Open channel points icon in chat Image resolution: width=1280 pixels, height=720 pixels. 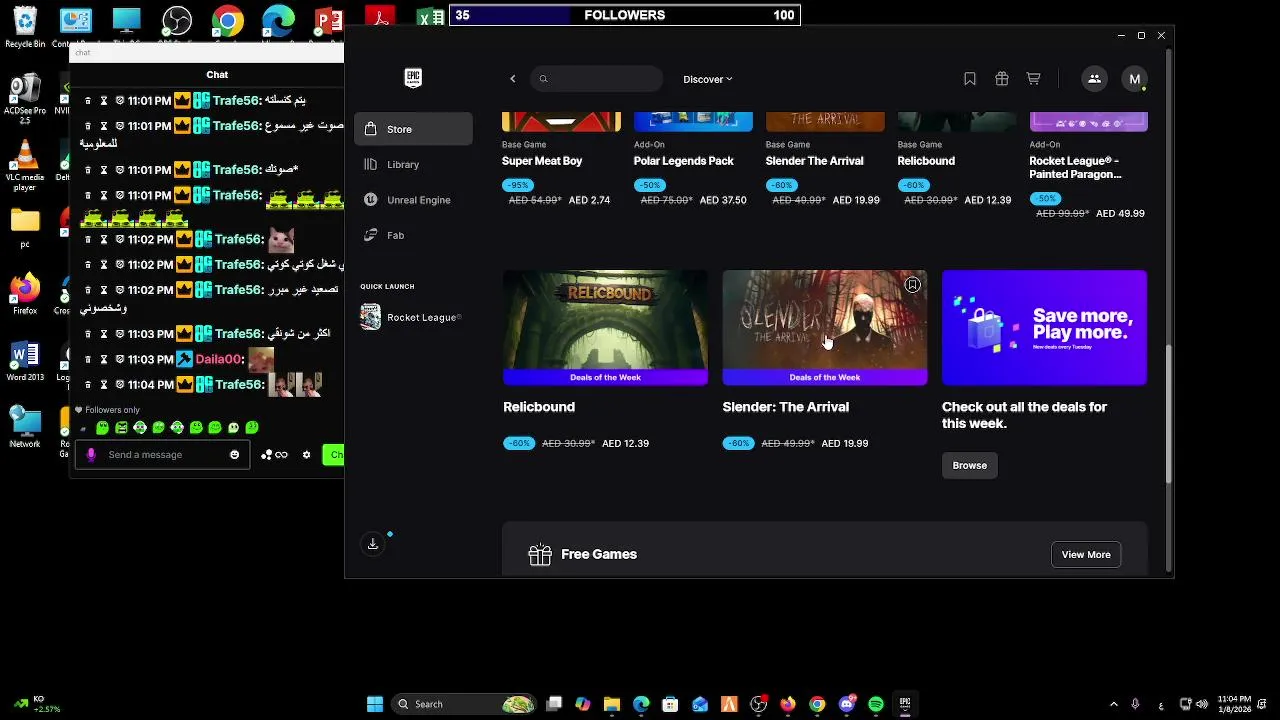pyautogui.click(x=274, y=455)
